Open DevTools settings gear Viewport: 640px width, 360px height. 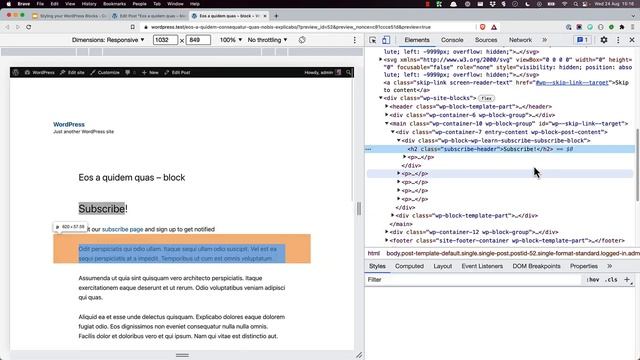click(604, 40)
